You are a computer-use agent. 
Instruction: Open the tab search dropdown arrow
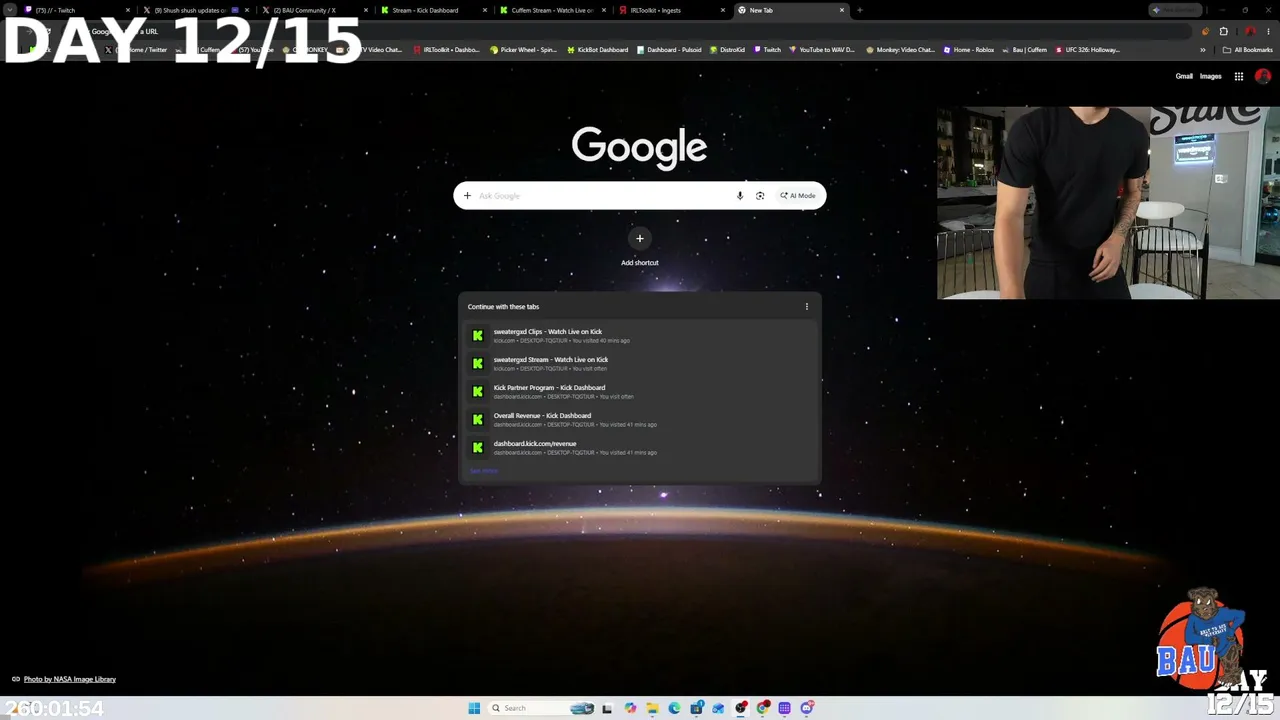click(10, 10)
